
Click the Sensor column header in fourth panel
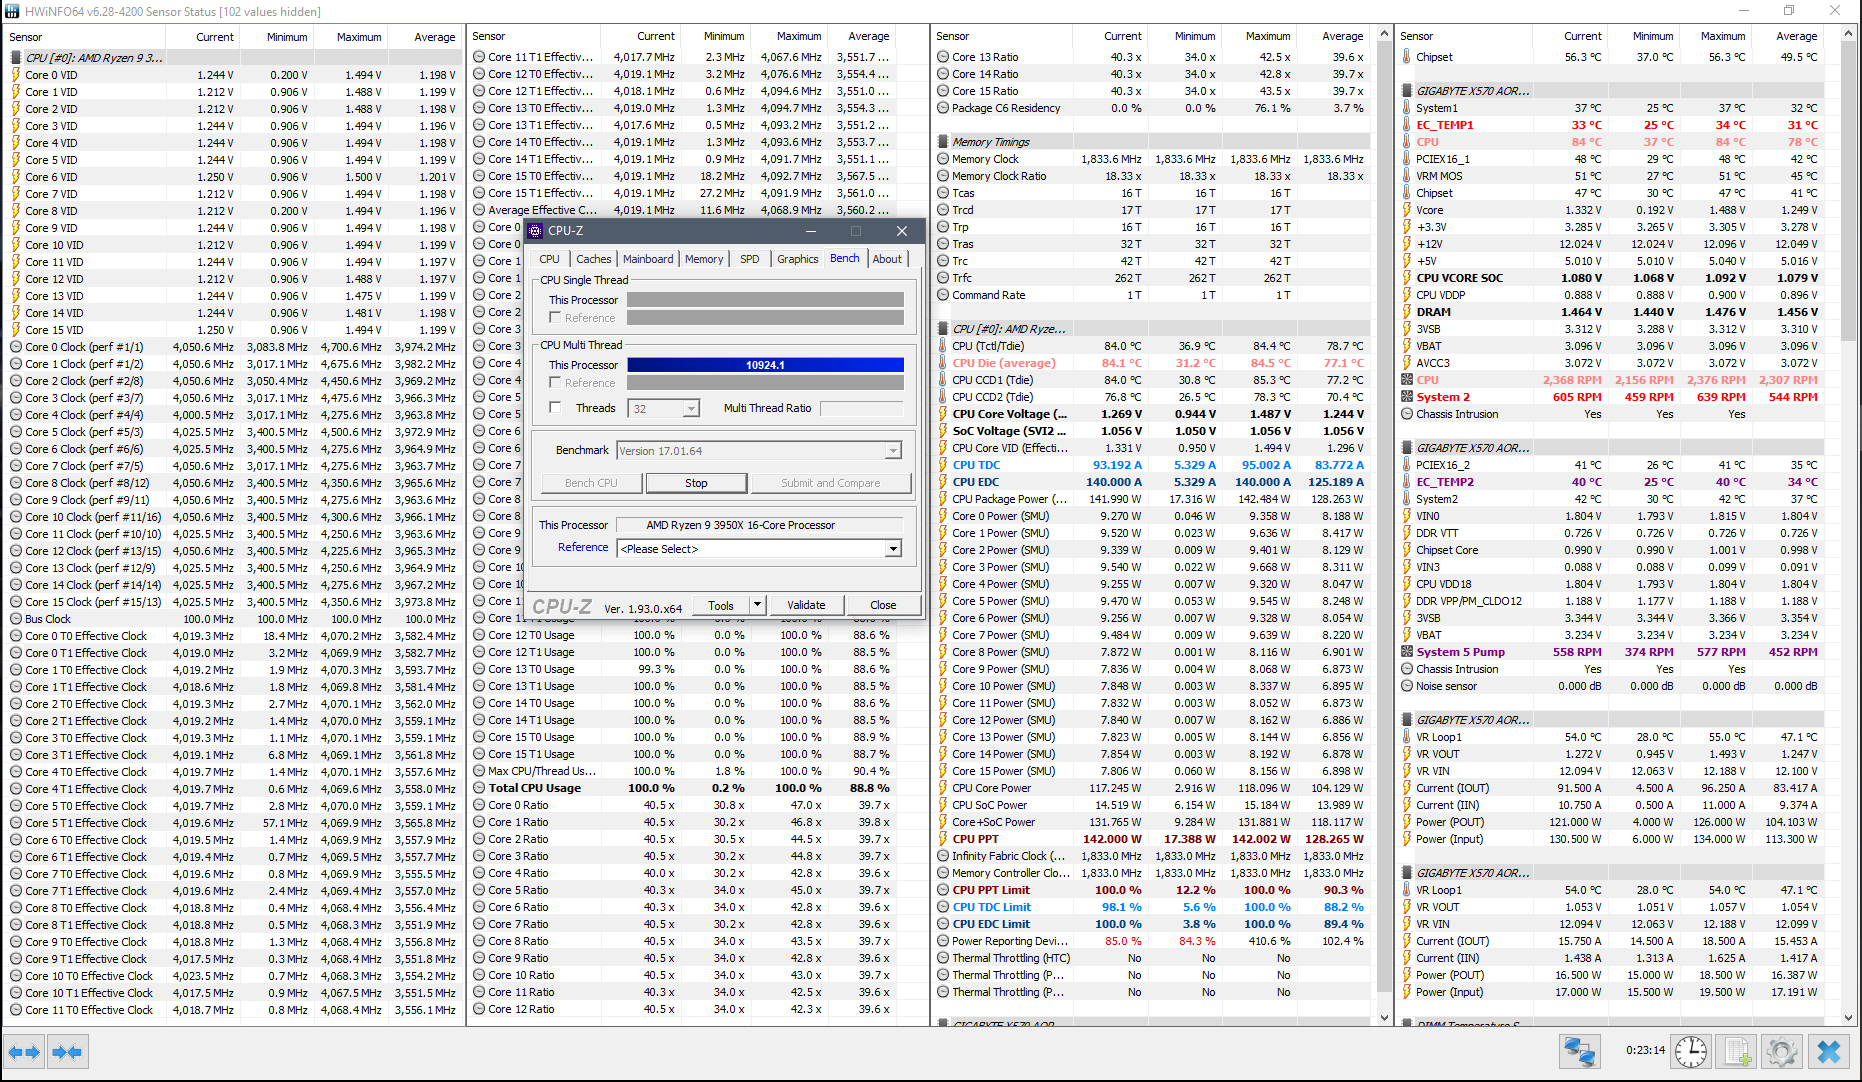(1463, 36)
